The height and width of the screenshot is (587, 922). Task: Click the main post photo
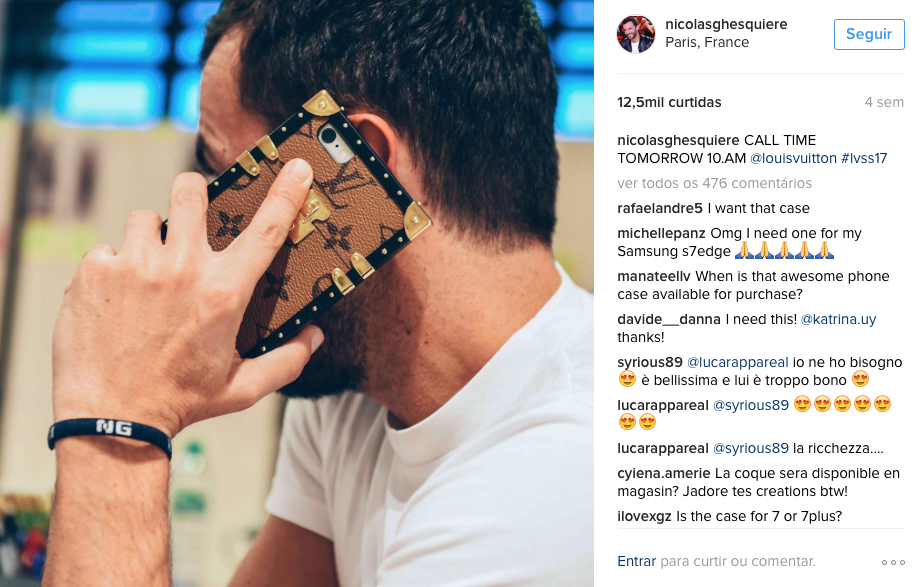coord(296,294)
